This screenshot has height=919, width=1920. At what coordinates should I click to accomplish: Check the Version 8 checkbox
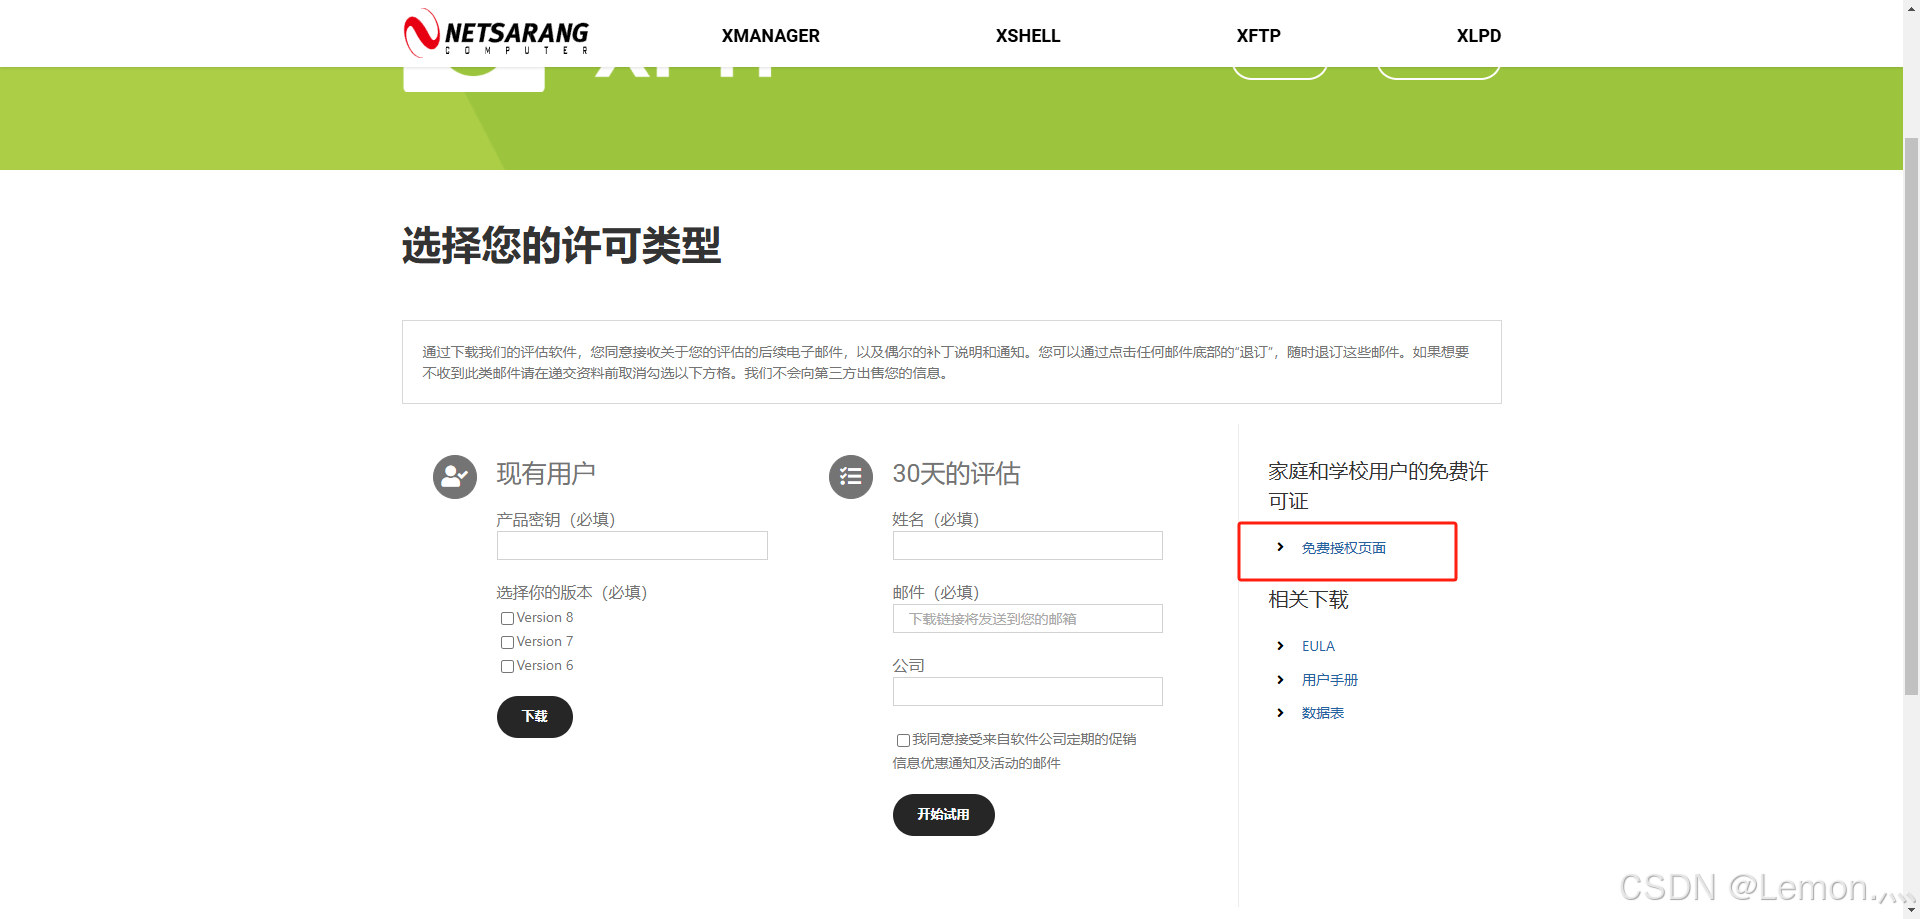507,619
